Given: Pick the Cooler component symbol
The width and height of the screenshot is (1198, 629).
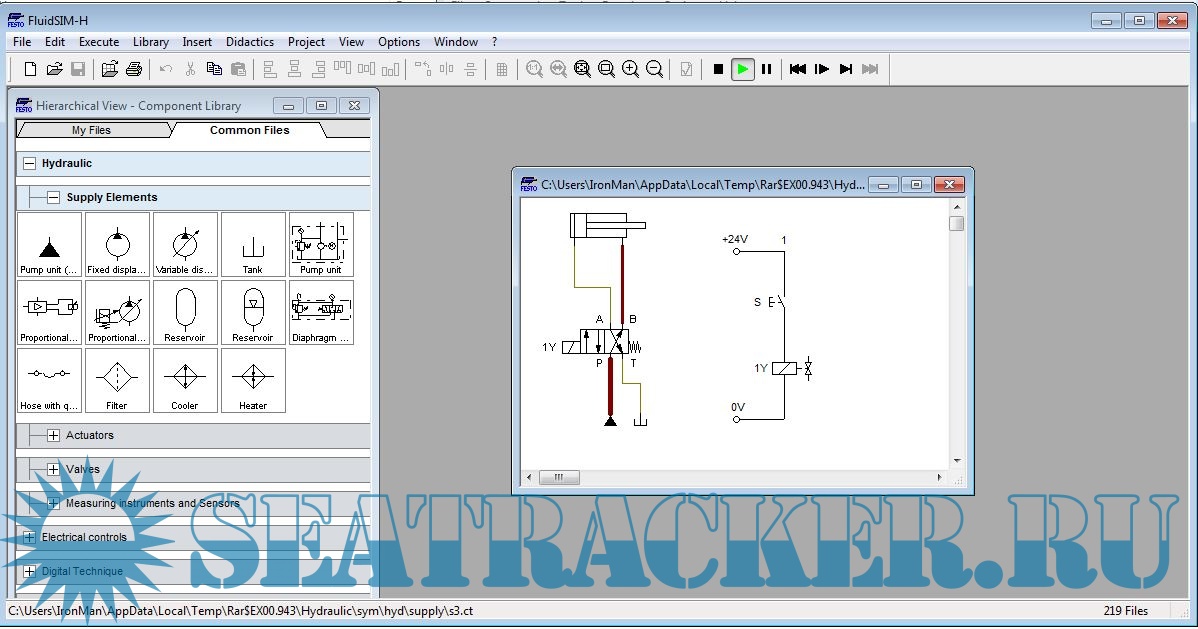Looking at the screenshot, I should click(x=185, y=380).
